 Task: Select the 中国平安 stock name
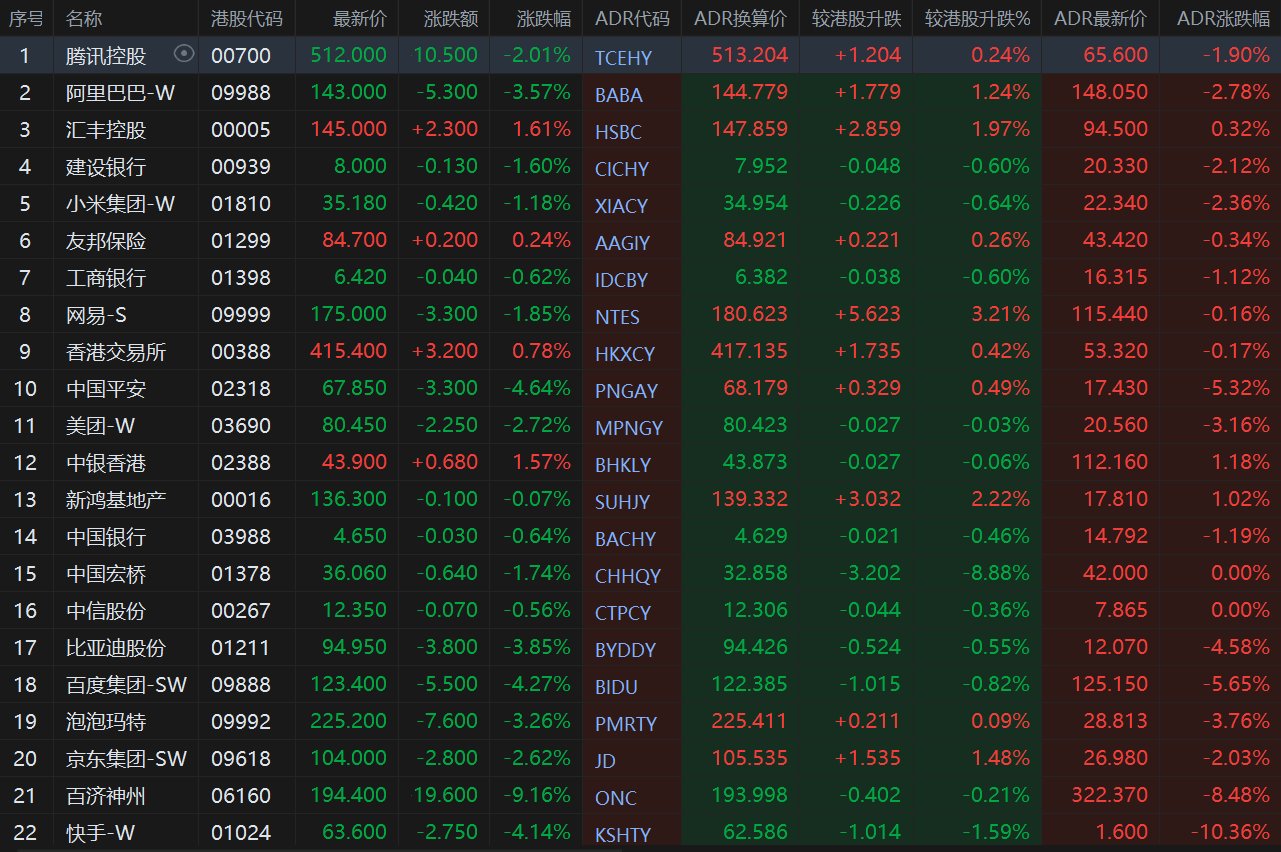[106, 389]
